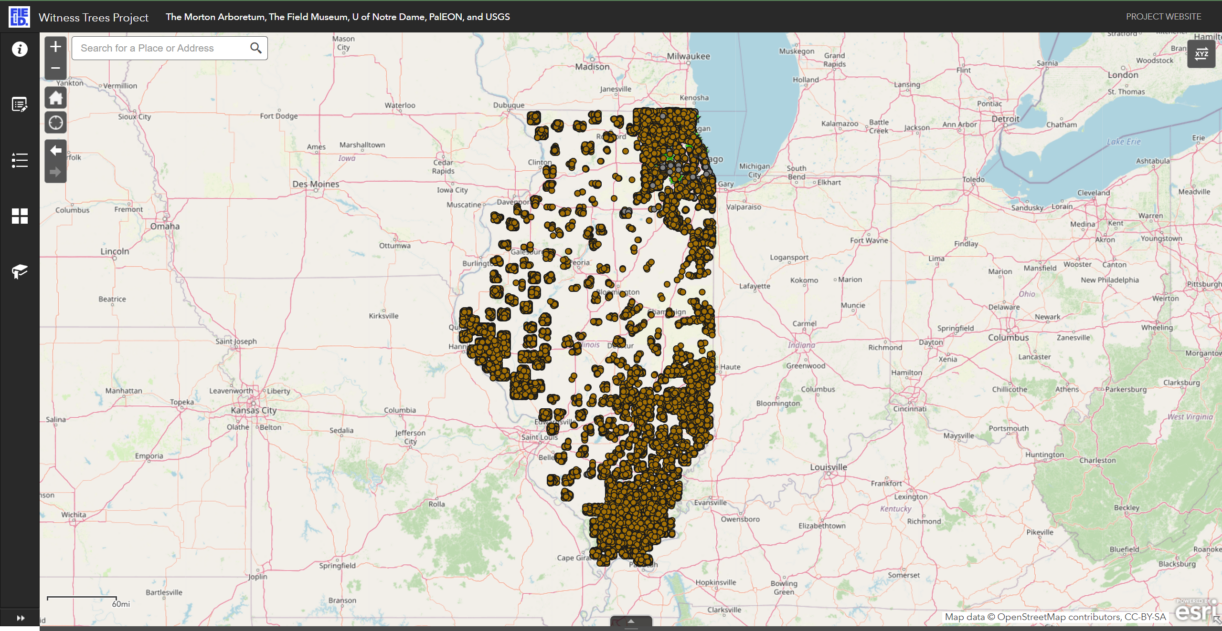
Task: Click the search magnifier button
Action: click(256, 48)
